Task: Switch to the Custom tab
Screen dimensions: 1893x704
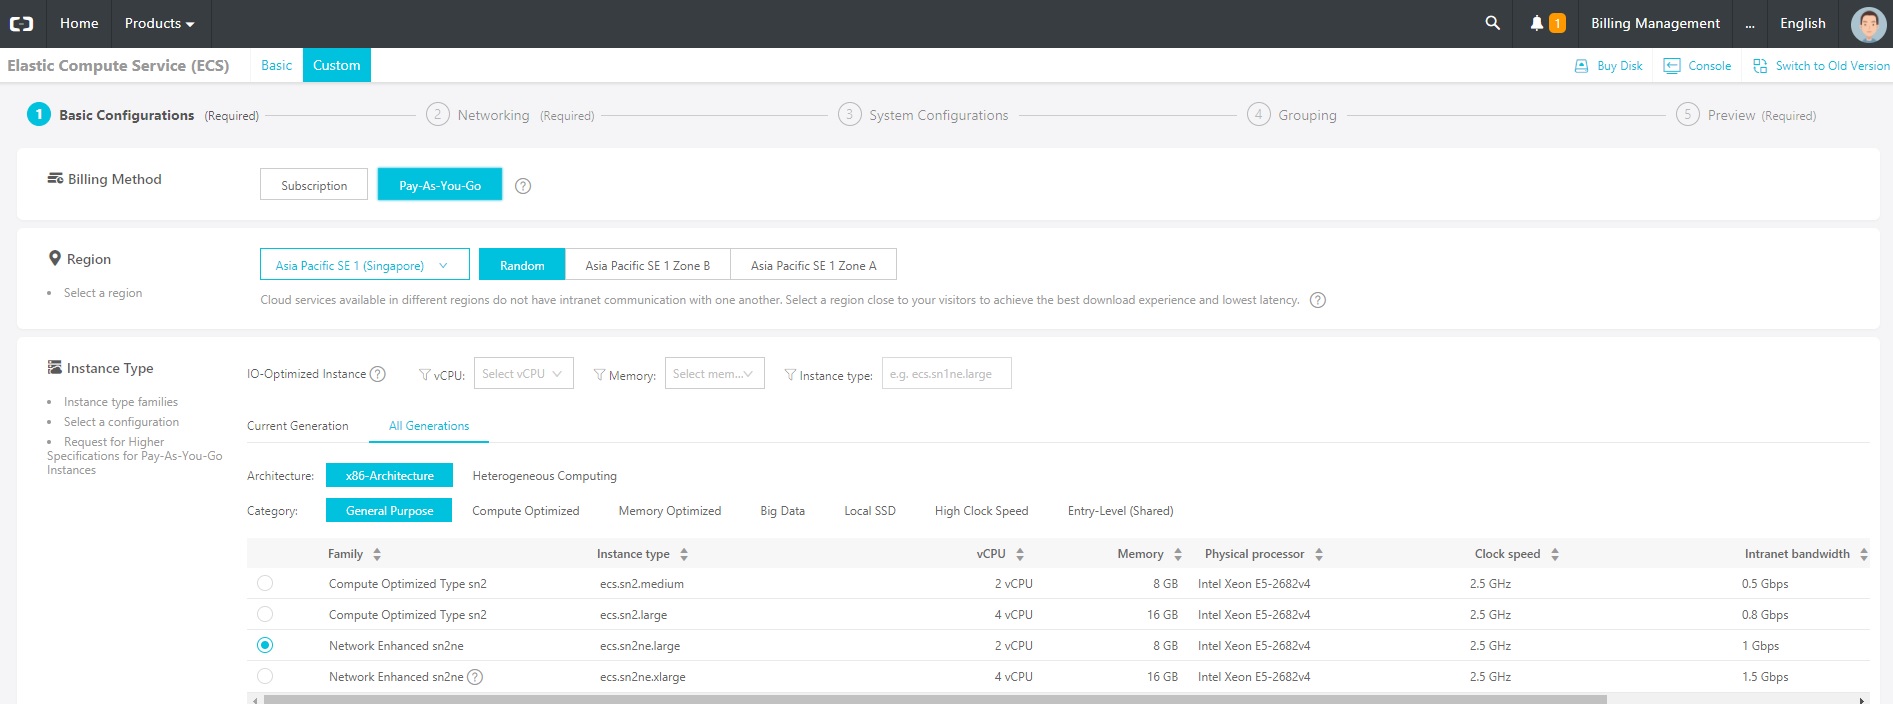Action: click(337, 65)
